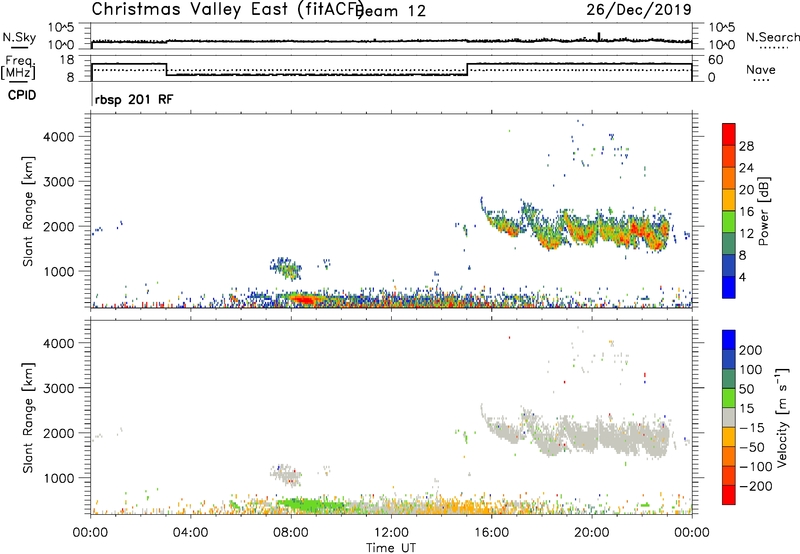Click the '00:00' label ending the time axis
Image resolution: width=800 pixels, height=554 pixels.
[692, 533]
